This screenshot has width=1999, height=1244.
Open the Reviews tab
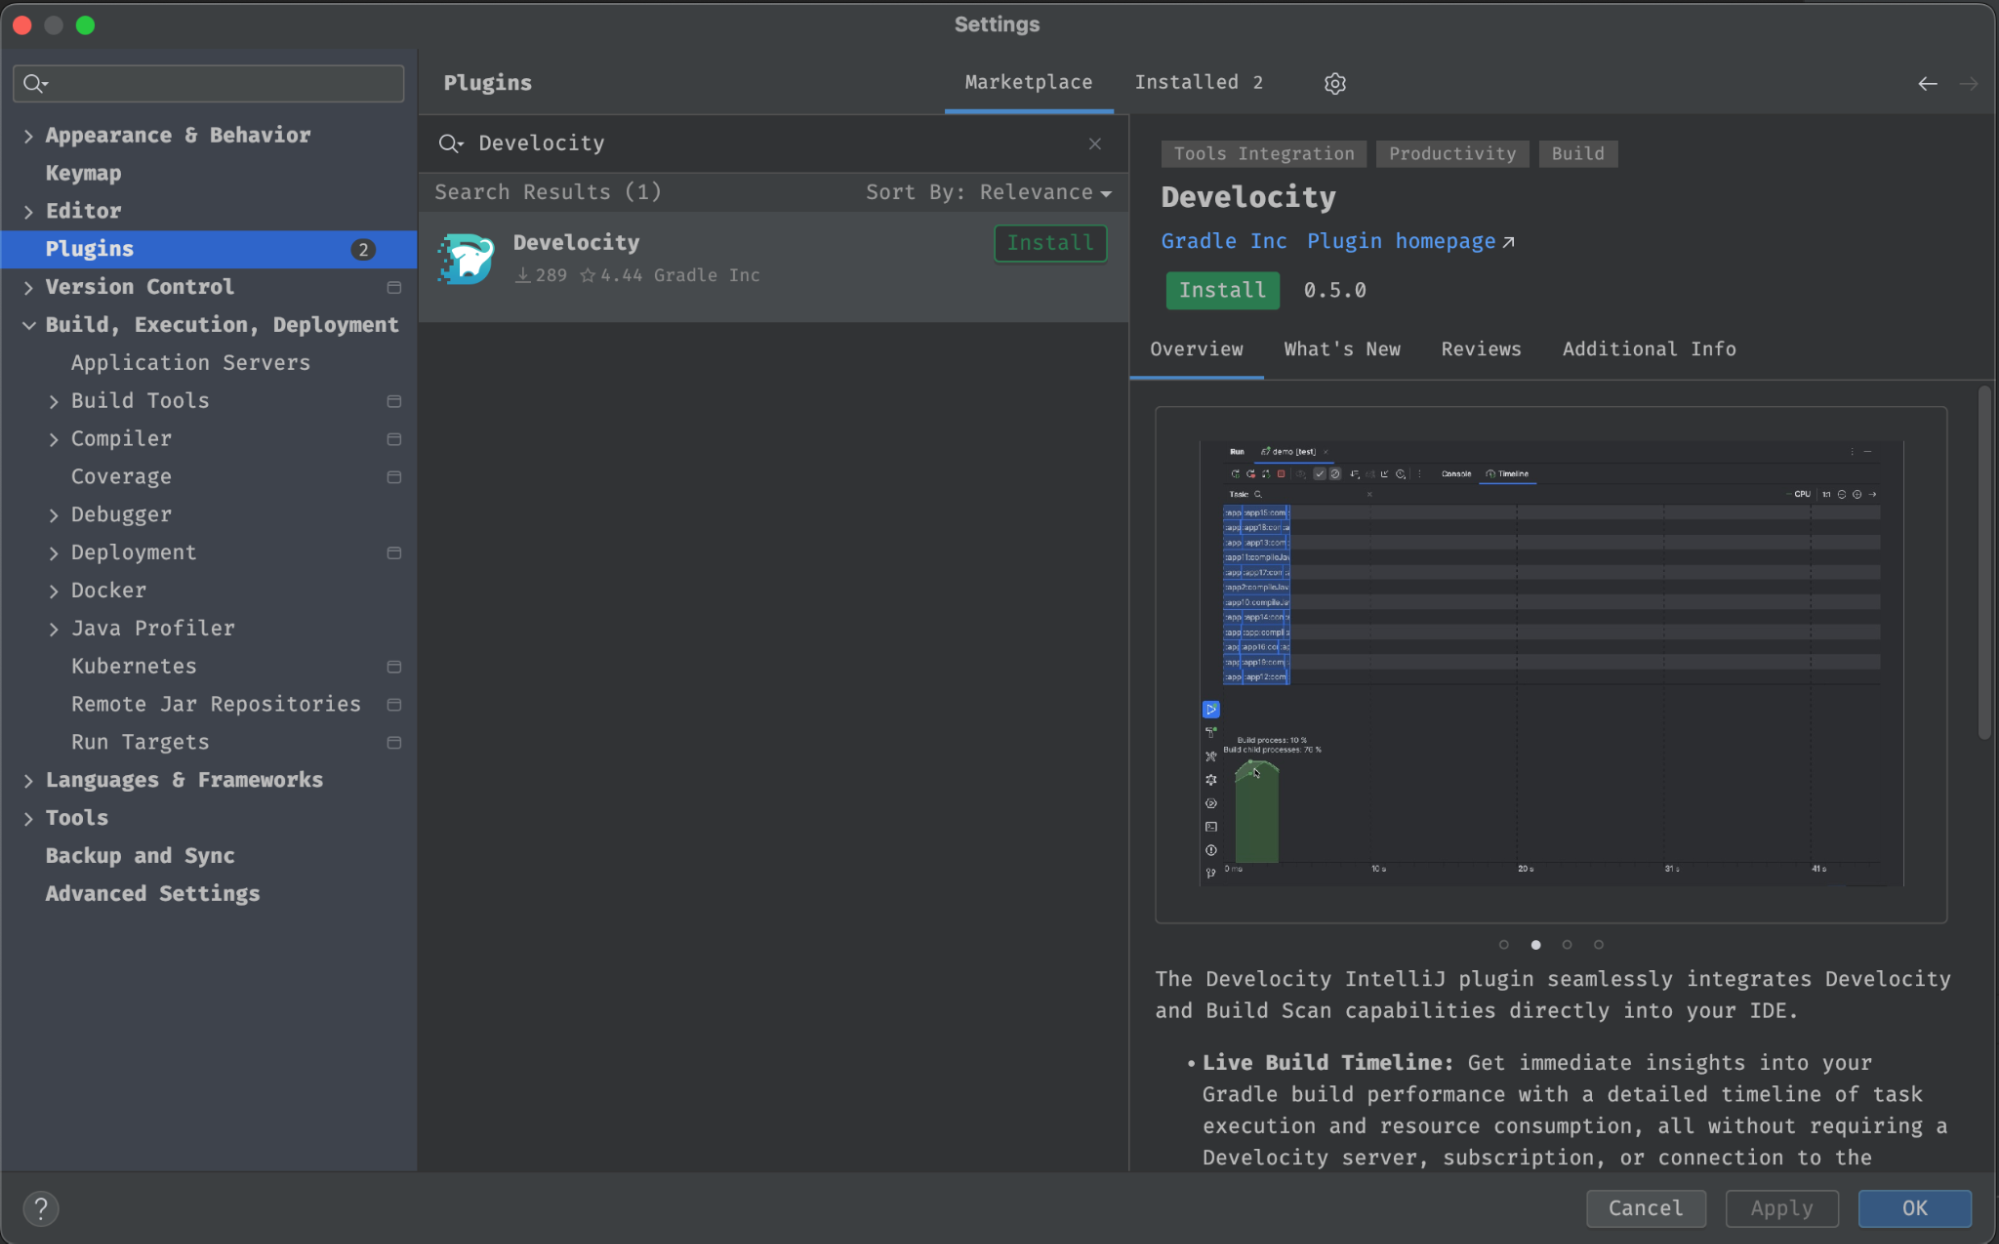(1481, 349)
